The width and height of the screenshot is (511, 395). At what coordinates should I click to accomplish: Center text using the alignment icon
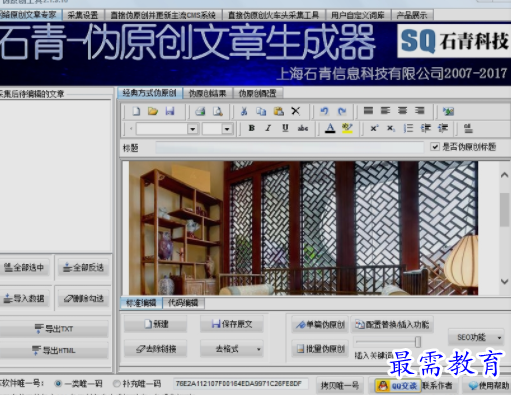(x=403, y=111)
